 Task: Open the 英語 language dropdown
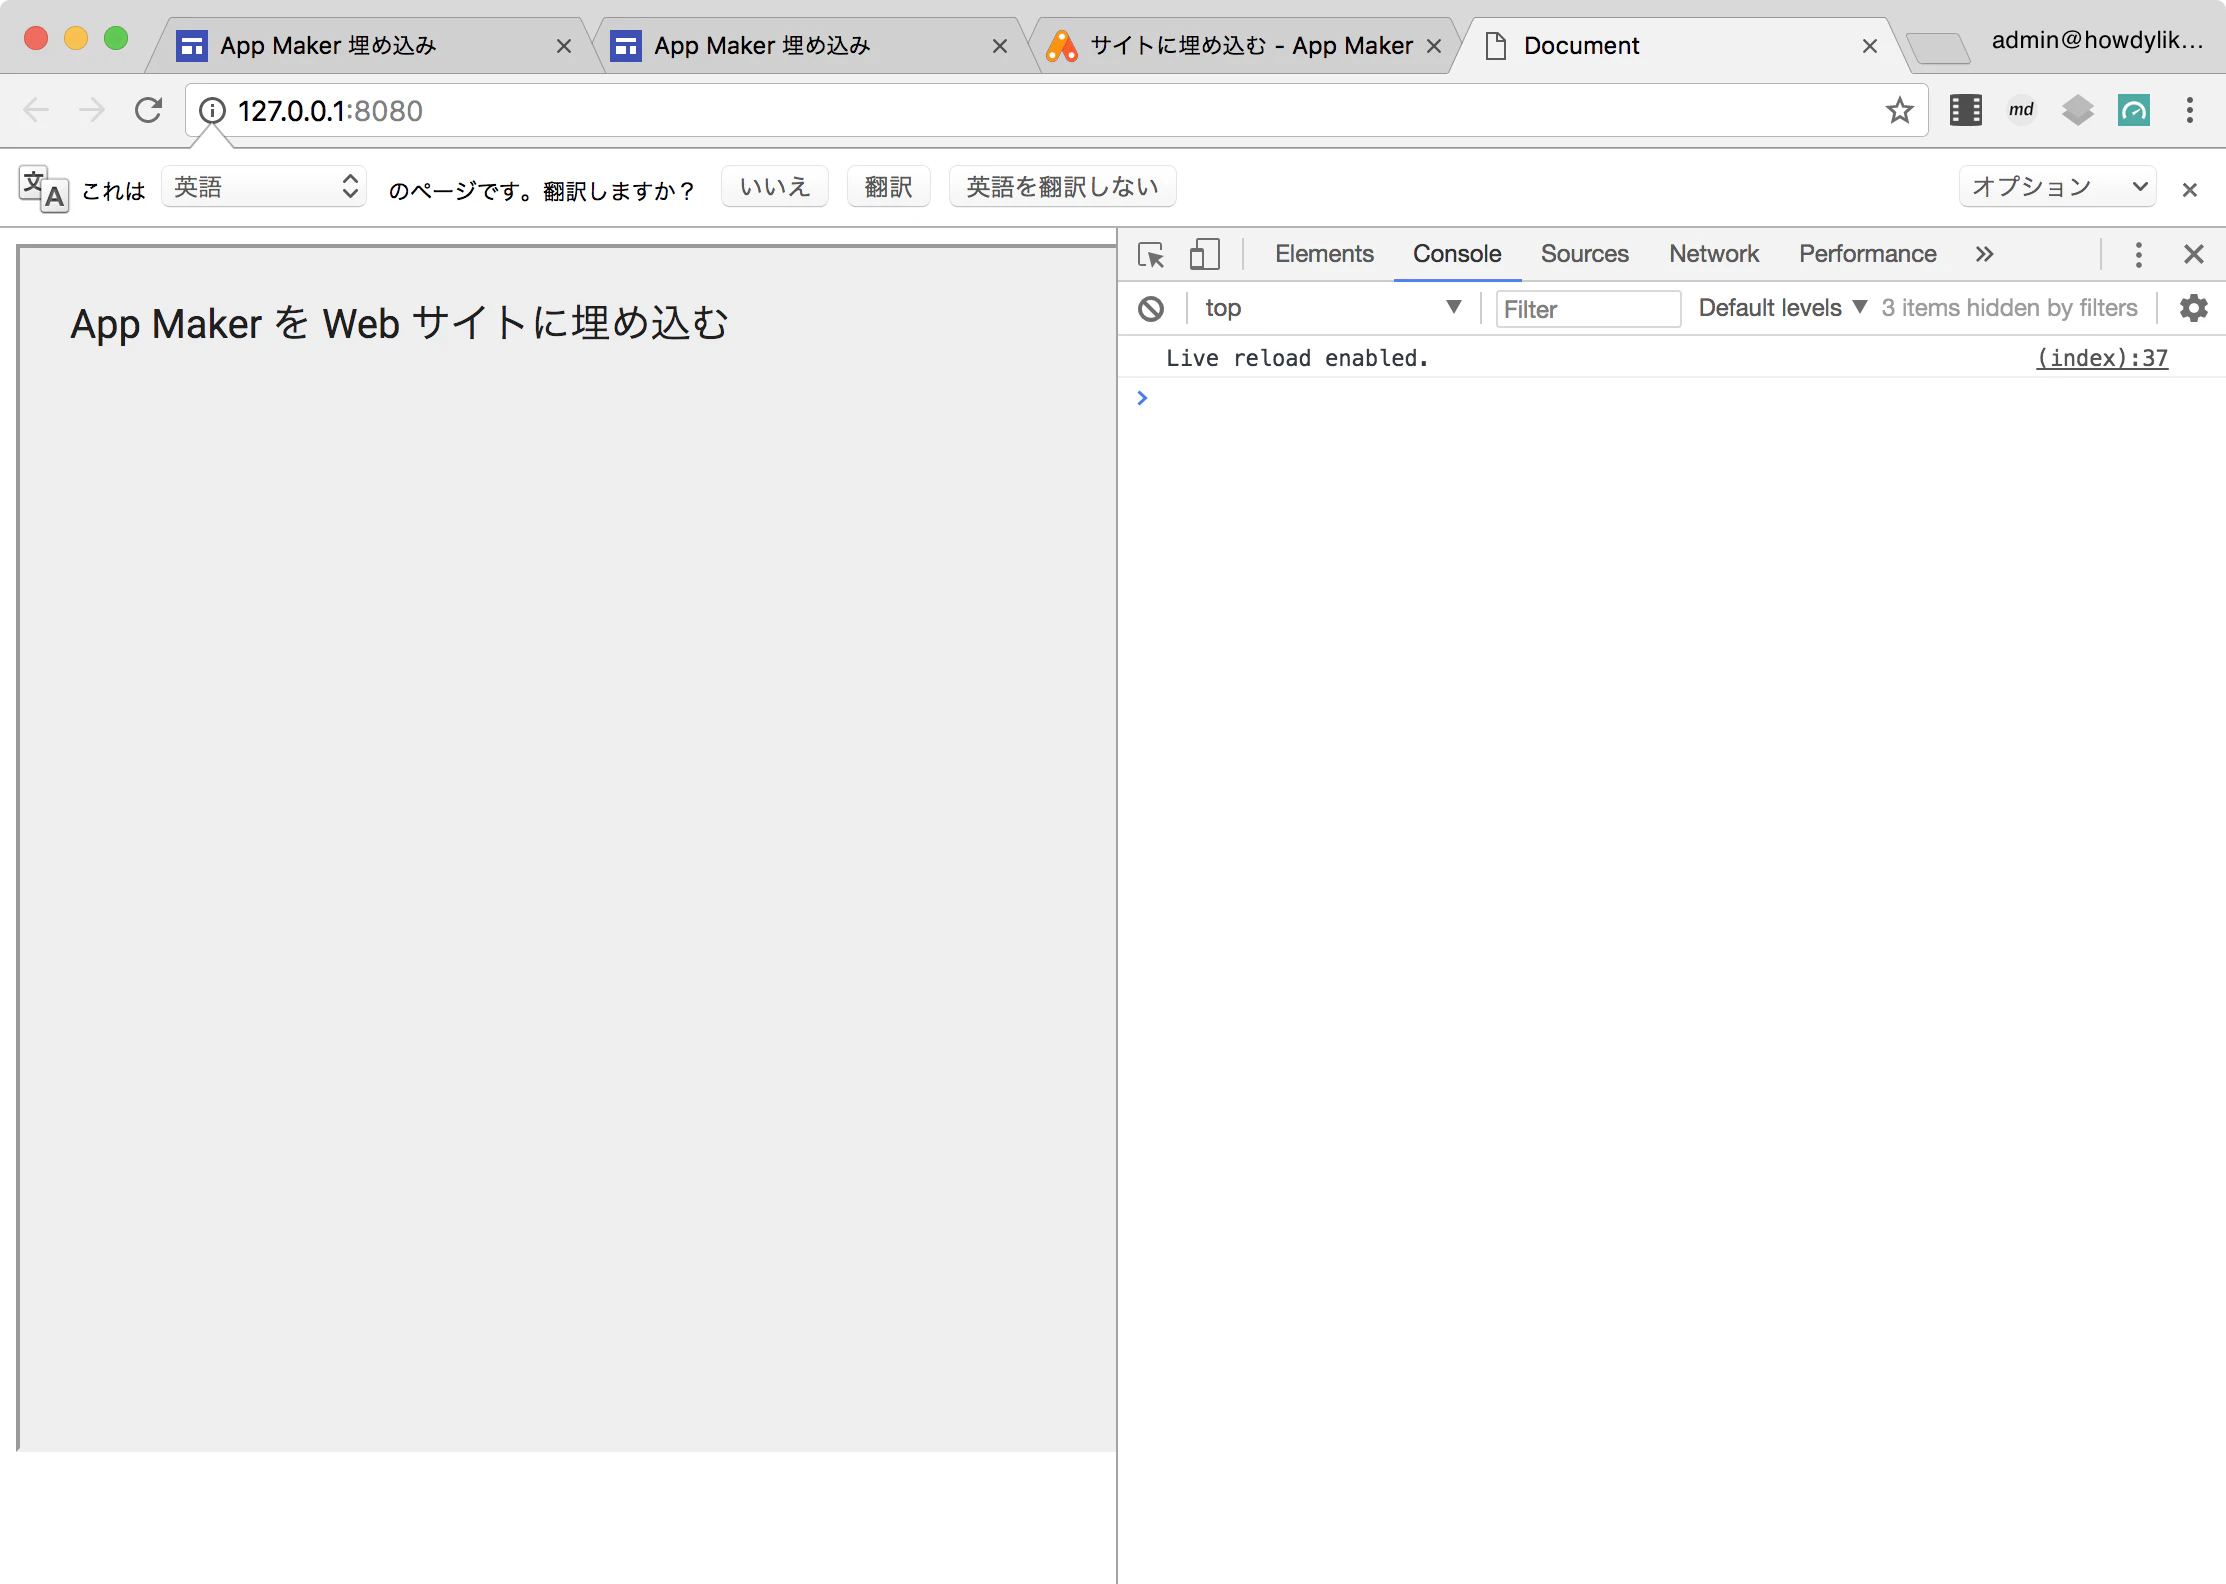click(264, 187)
